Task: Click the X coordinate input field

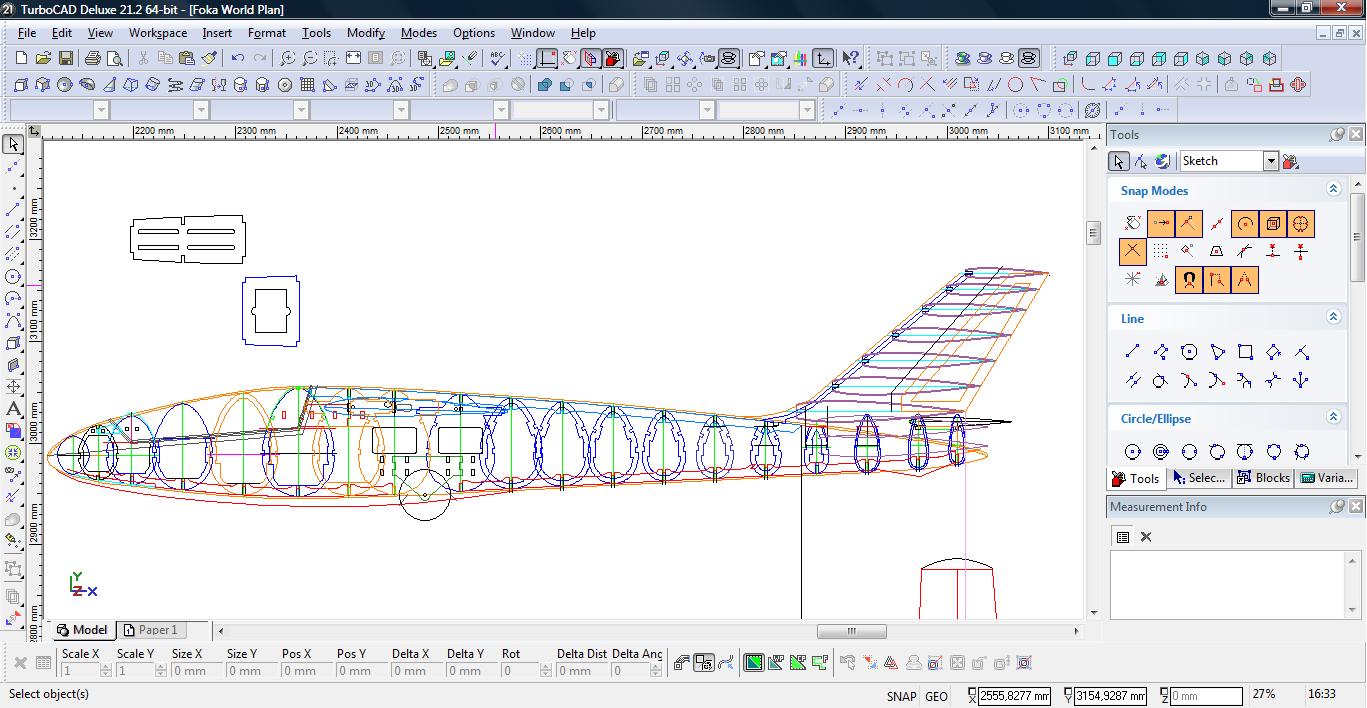Action: (x=1015, y=695)
